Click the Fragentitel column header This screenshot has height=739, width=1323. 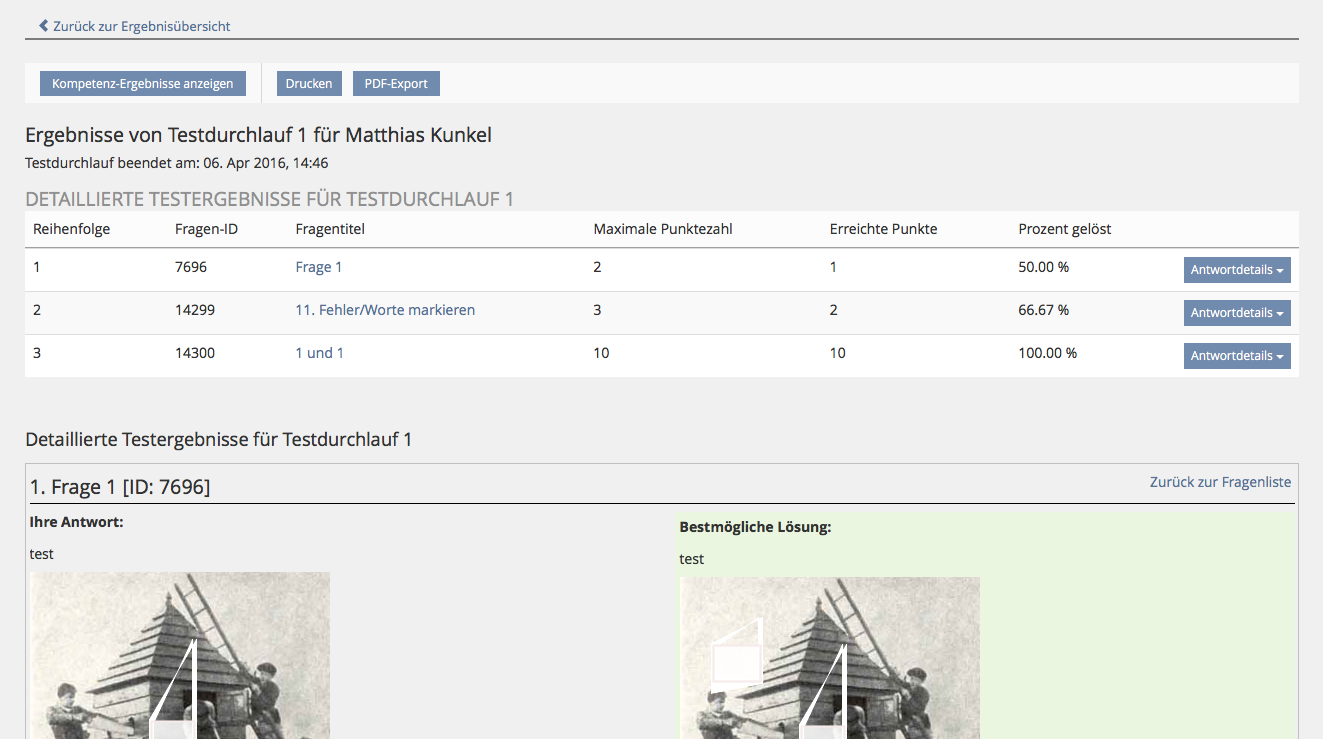(x=330, y=229)
